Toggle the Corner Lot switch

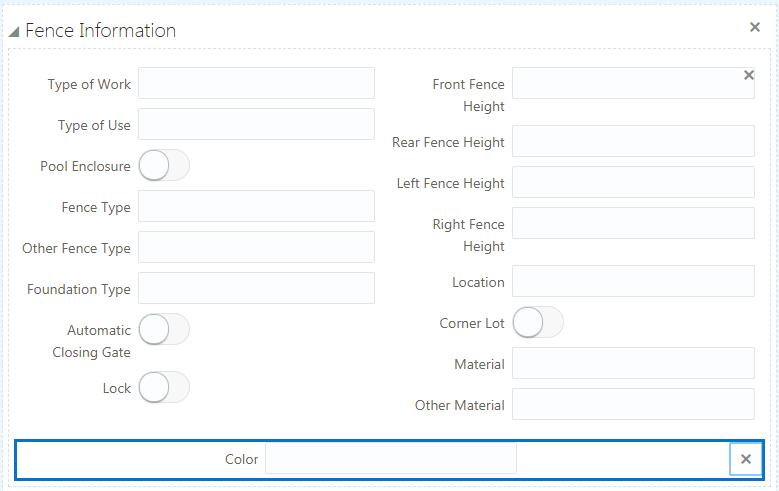click(x=538, y=322)
